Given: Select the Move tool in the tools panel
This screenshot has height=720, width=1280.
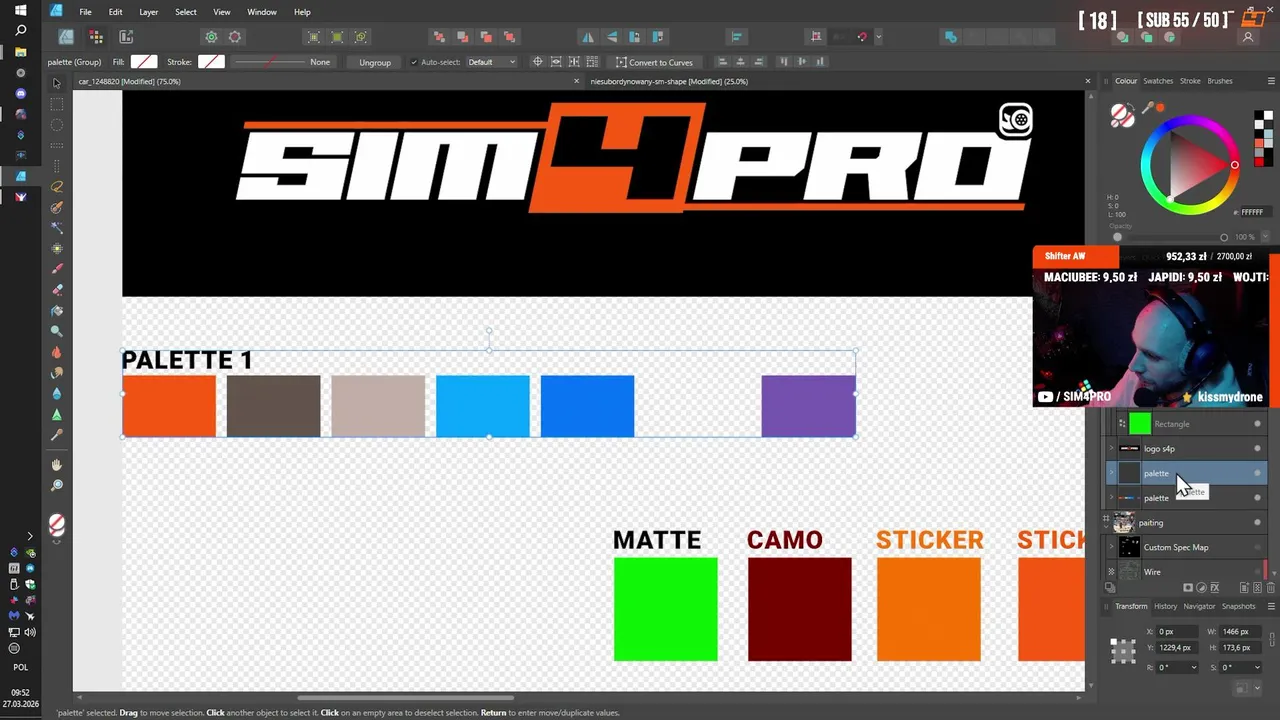Looking at the screenshot, I should click(57, 83).
